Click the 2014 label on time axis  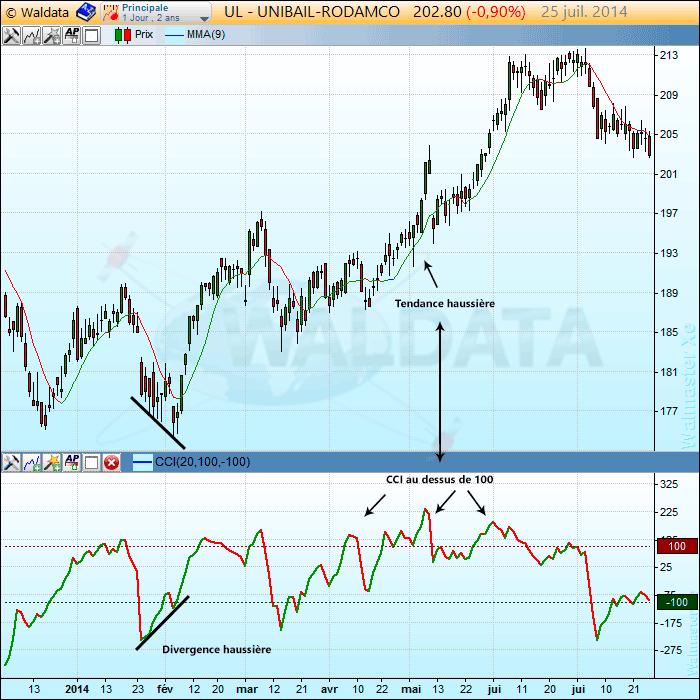point(77,689)
